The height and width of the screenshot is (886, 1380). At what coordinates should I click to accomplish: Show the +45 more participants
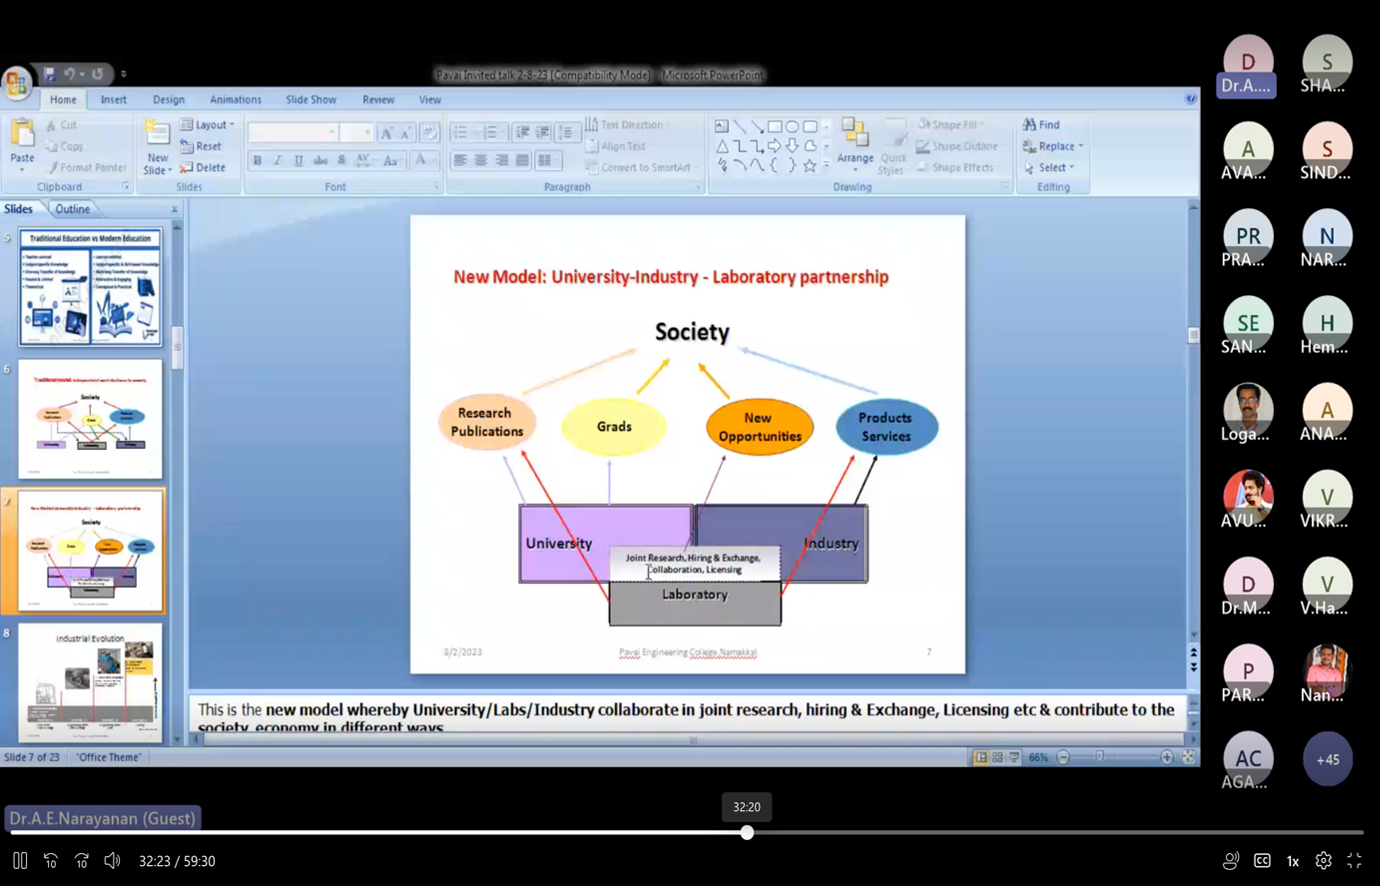pos(1327,759)
